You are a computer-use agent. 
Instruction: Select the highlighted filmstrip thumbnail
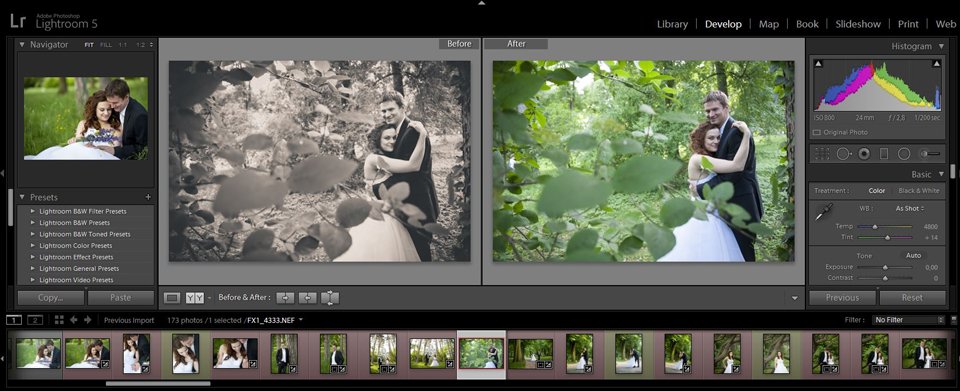coord(481,354)
